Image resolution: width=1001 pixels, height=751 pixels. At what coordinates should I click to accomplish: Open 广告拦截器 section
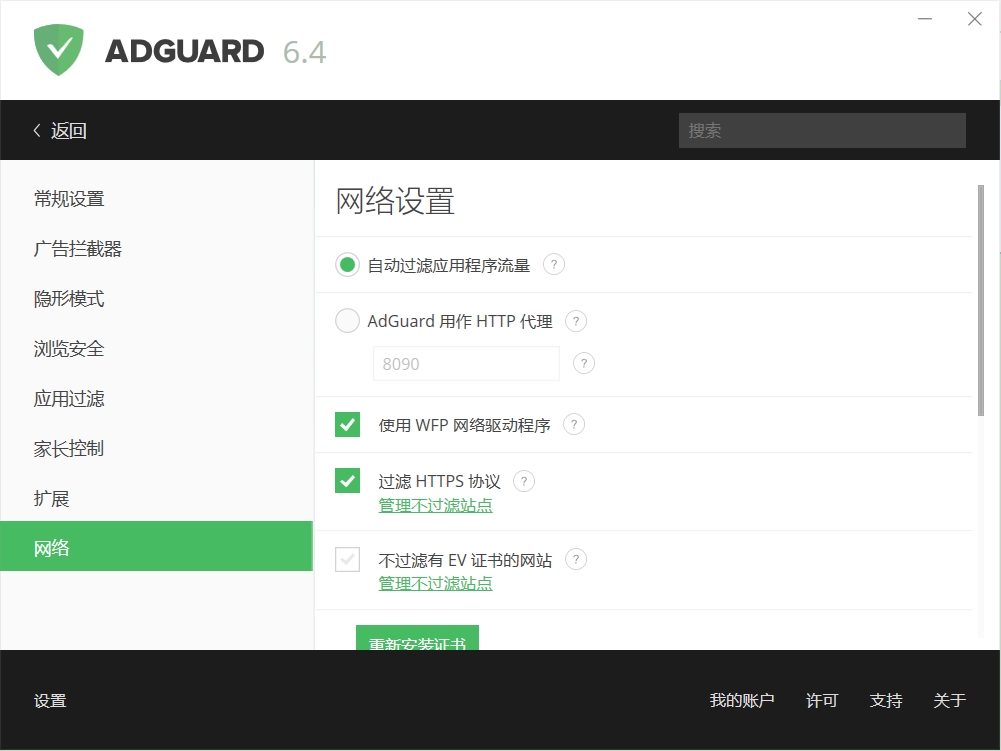click(156, 248)
